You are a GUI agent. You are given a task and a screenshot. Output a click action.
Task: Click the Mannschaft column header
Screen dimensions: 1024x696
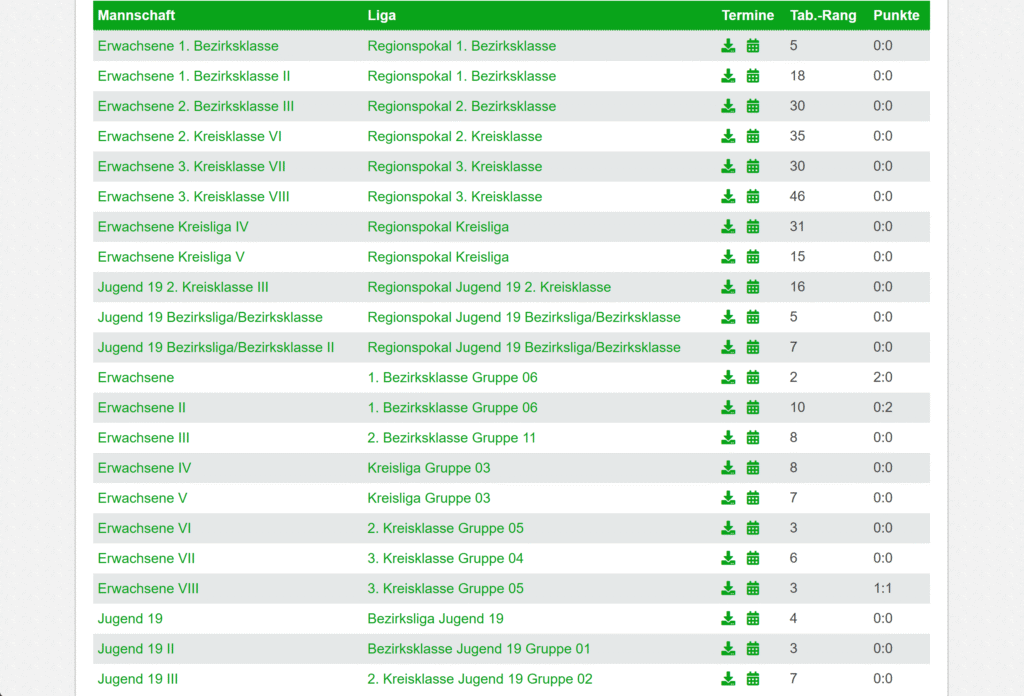(x=136, y=15)
